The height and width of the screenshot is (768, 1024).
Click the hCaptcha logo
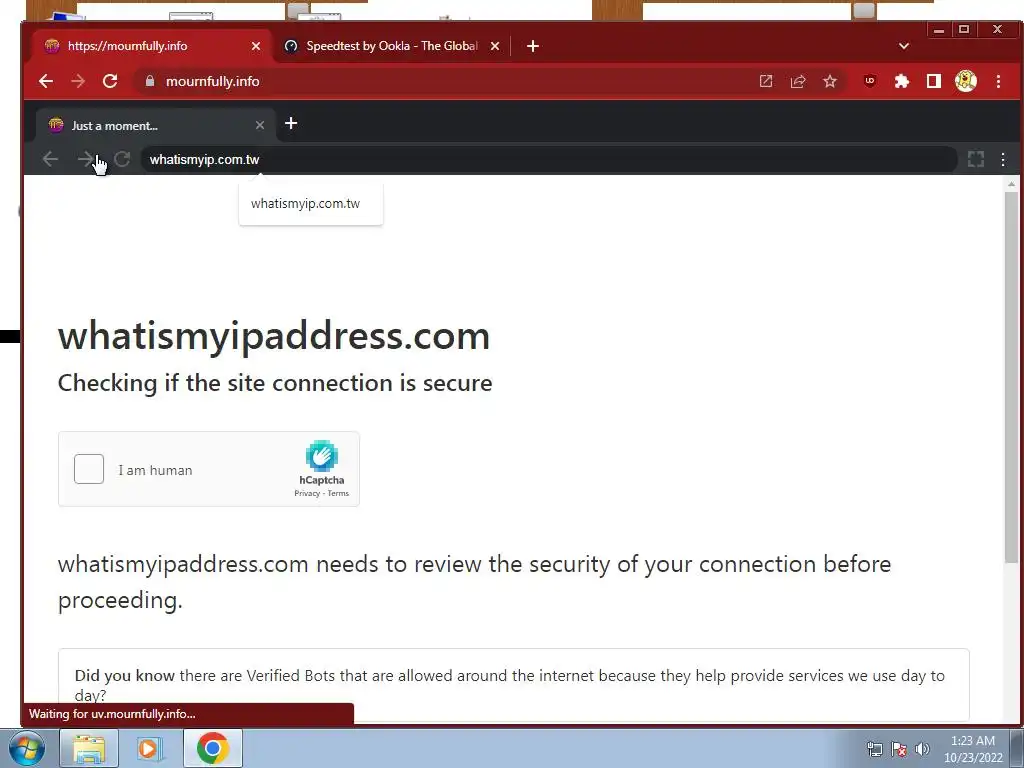pos(321,456)
